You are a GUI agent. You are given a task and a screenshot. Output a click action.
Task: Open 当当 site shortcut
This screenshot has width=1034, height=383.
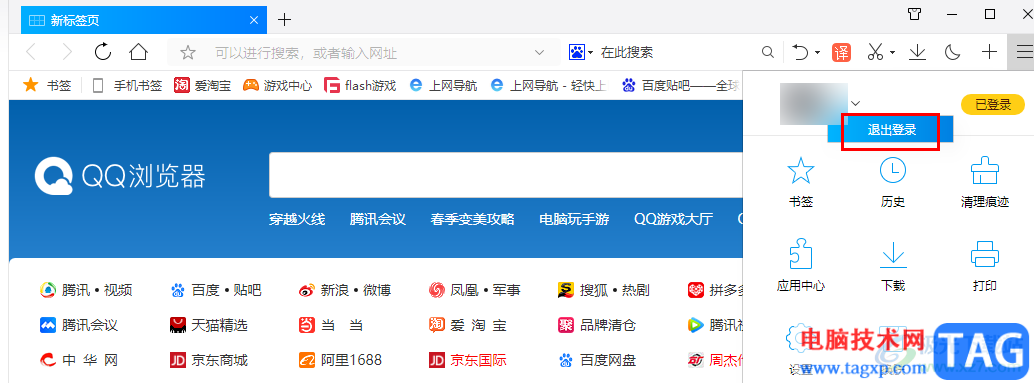pos(331,325)
